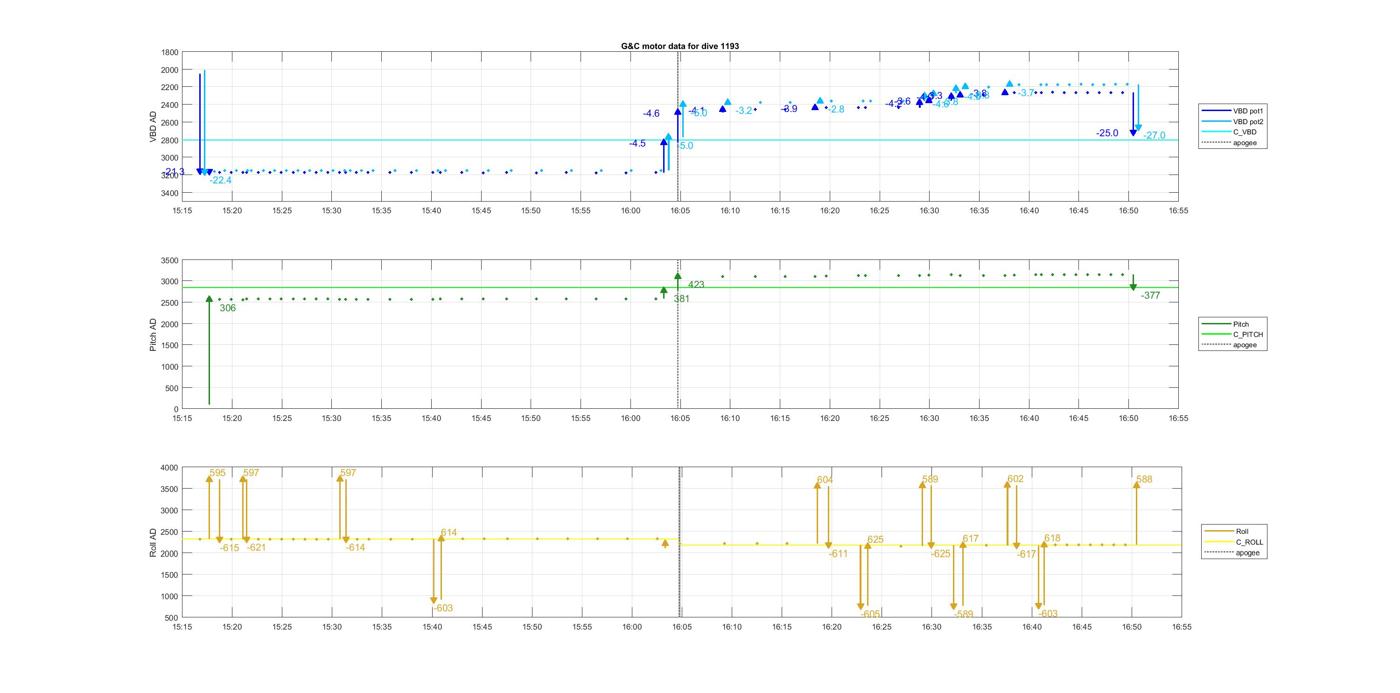Click the '306' pitch data label
1400x693 pixels.
228,308
